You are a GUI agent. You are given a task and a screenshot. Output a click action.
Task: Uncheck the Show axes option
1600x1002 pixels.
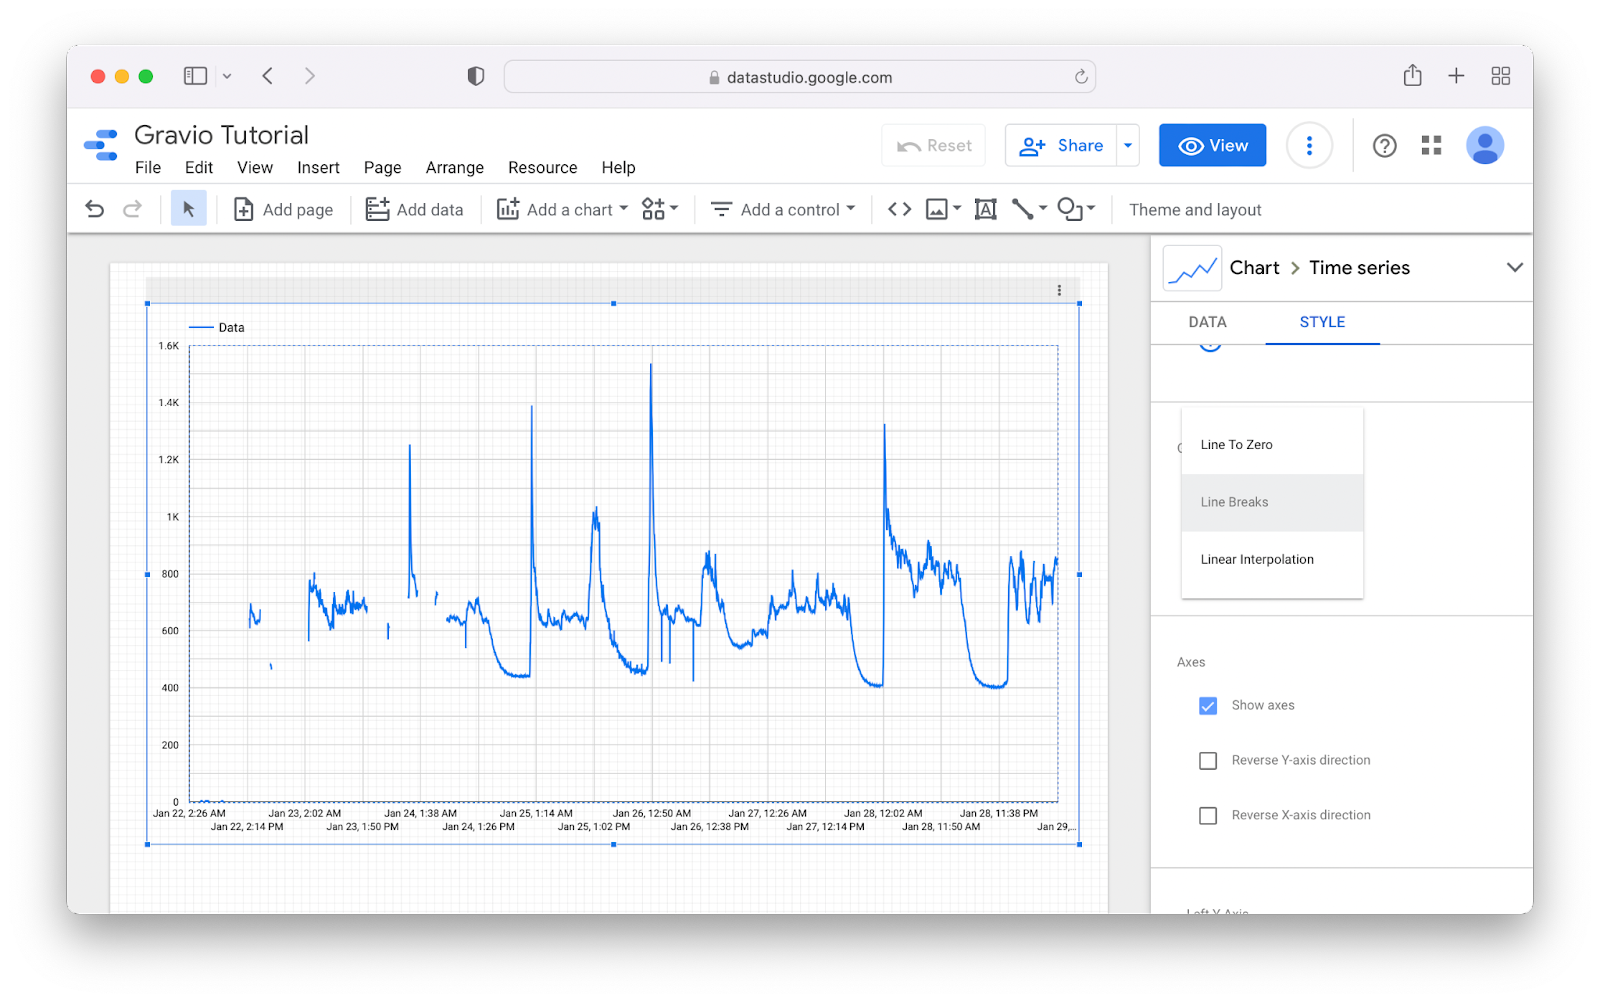pos(1208,705)
